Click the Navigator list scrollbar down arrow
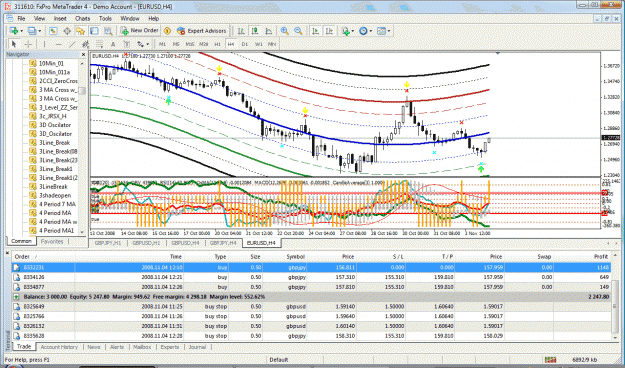 point(83,231)
